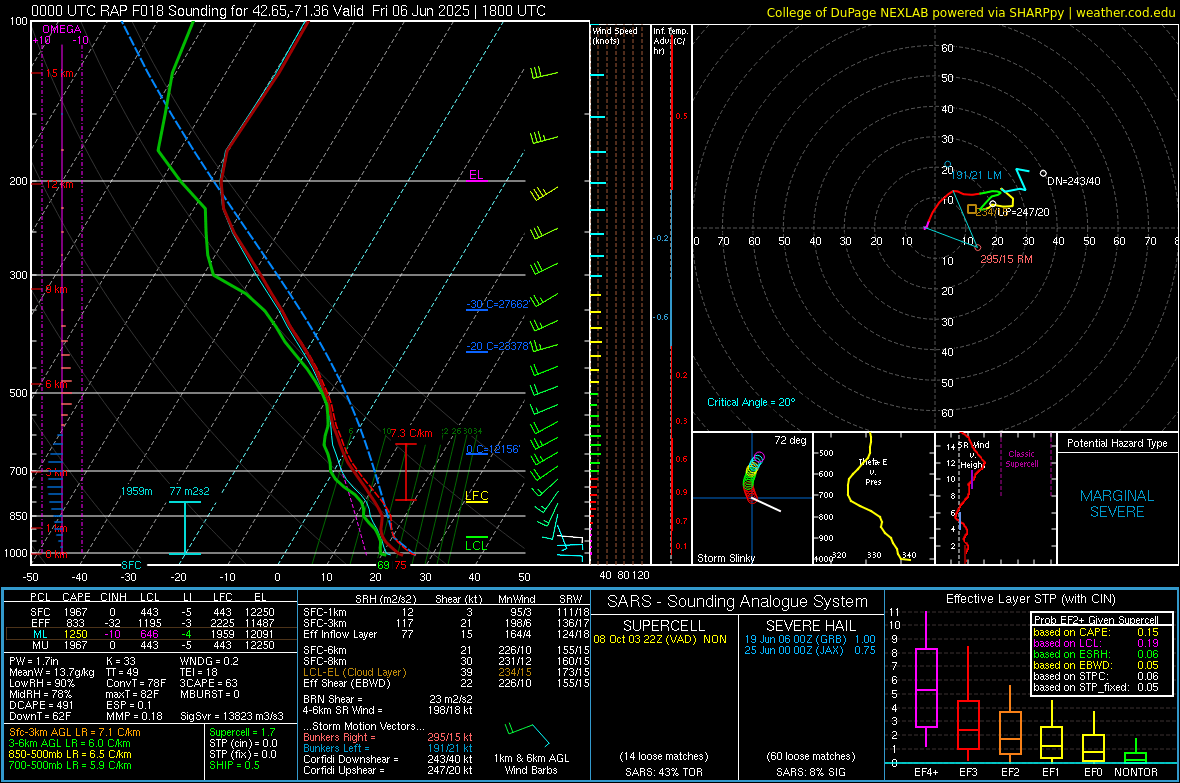The image size is (1180, 783).
Task: Click the magenta EL label on the skew-T
Action: tap(476, 175)
